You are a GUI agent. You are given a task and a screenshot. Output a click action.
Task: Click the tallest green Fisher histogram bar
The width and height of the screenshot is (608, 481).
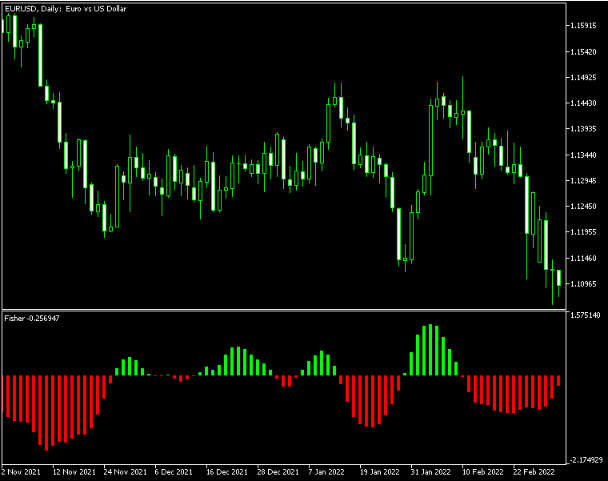(x=429, y=350)
